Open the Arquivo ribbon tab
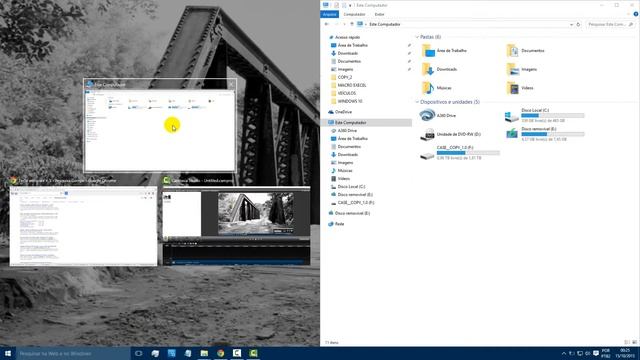This screenshot has width=640, height=360. pyautogui.click(x=329, y=14)
